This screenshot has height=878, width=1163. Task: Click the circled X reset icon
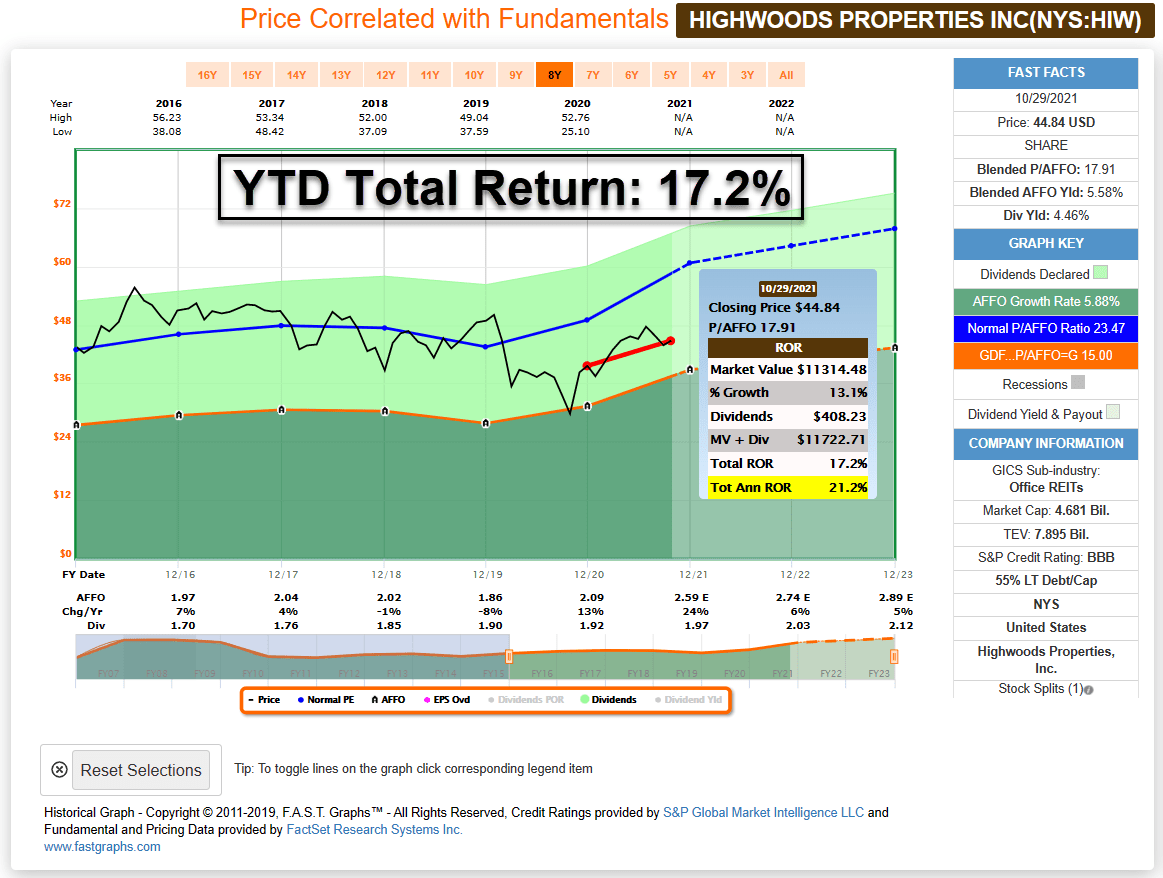coord(59,770)
